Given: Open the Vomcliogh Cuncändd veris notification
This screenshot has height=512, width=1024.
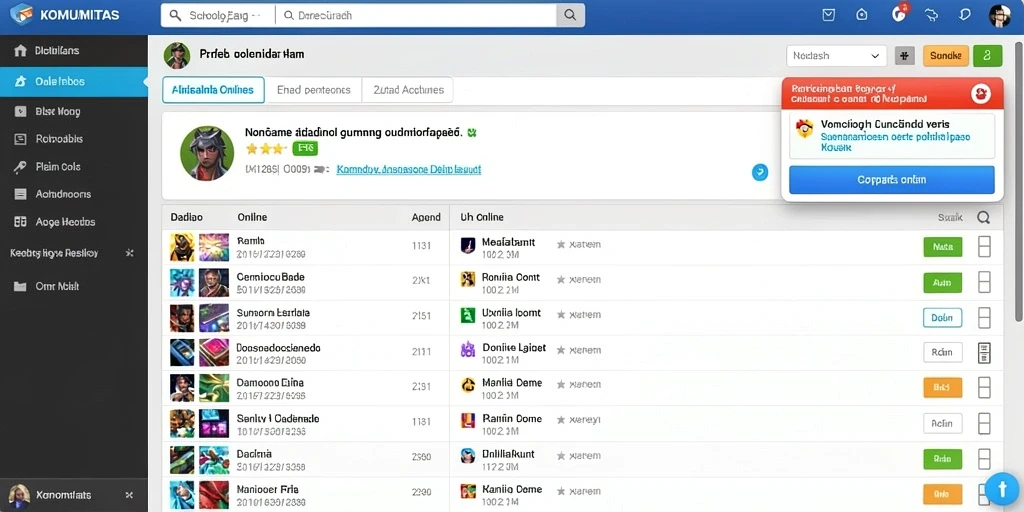Looking at the screenshot, I should [x=891, y=136].
